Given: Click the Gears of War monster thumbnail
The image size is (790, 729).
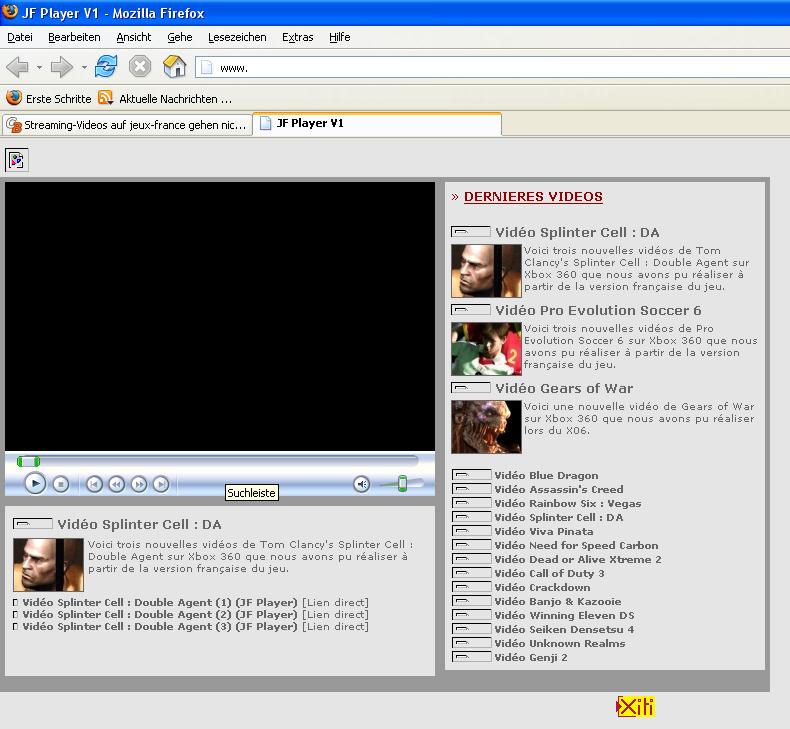Looking at the screenshot, I should coord(486,427).
